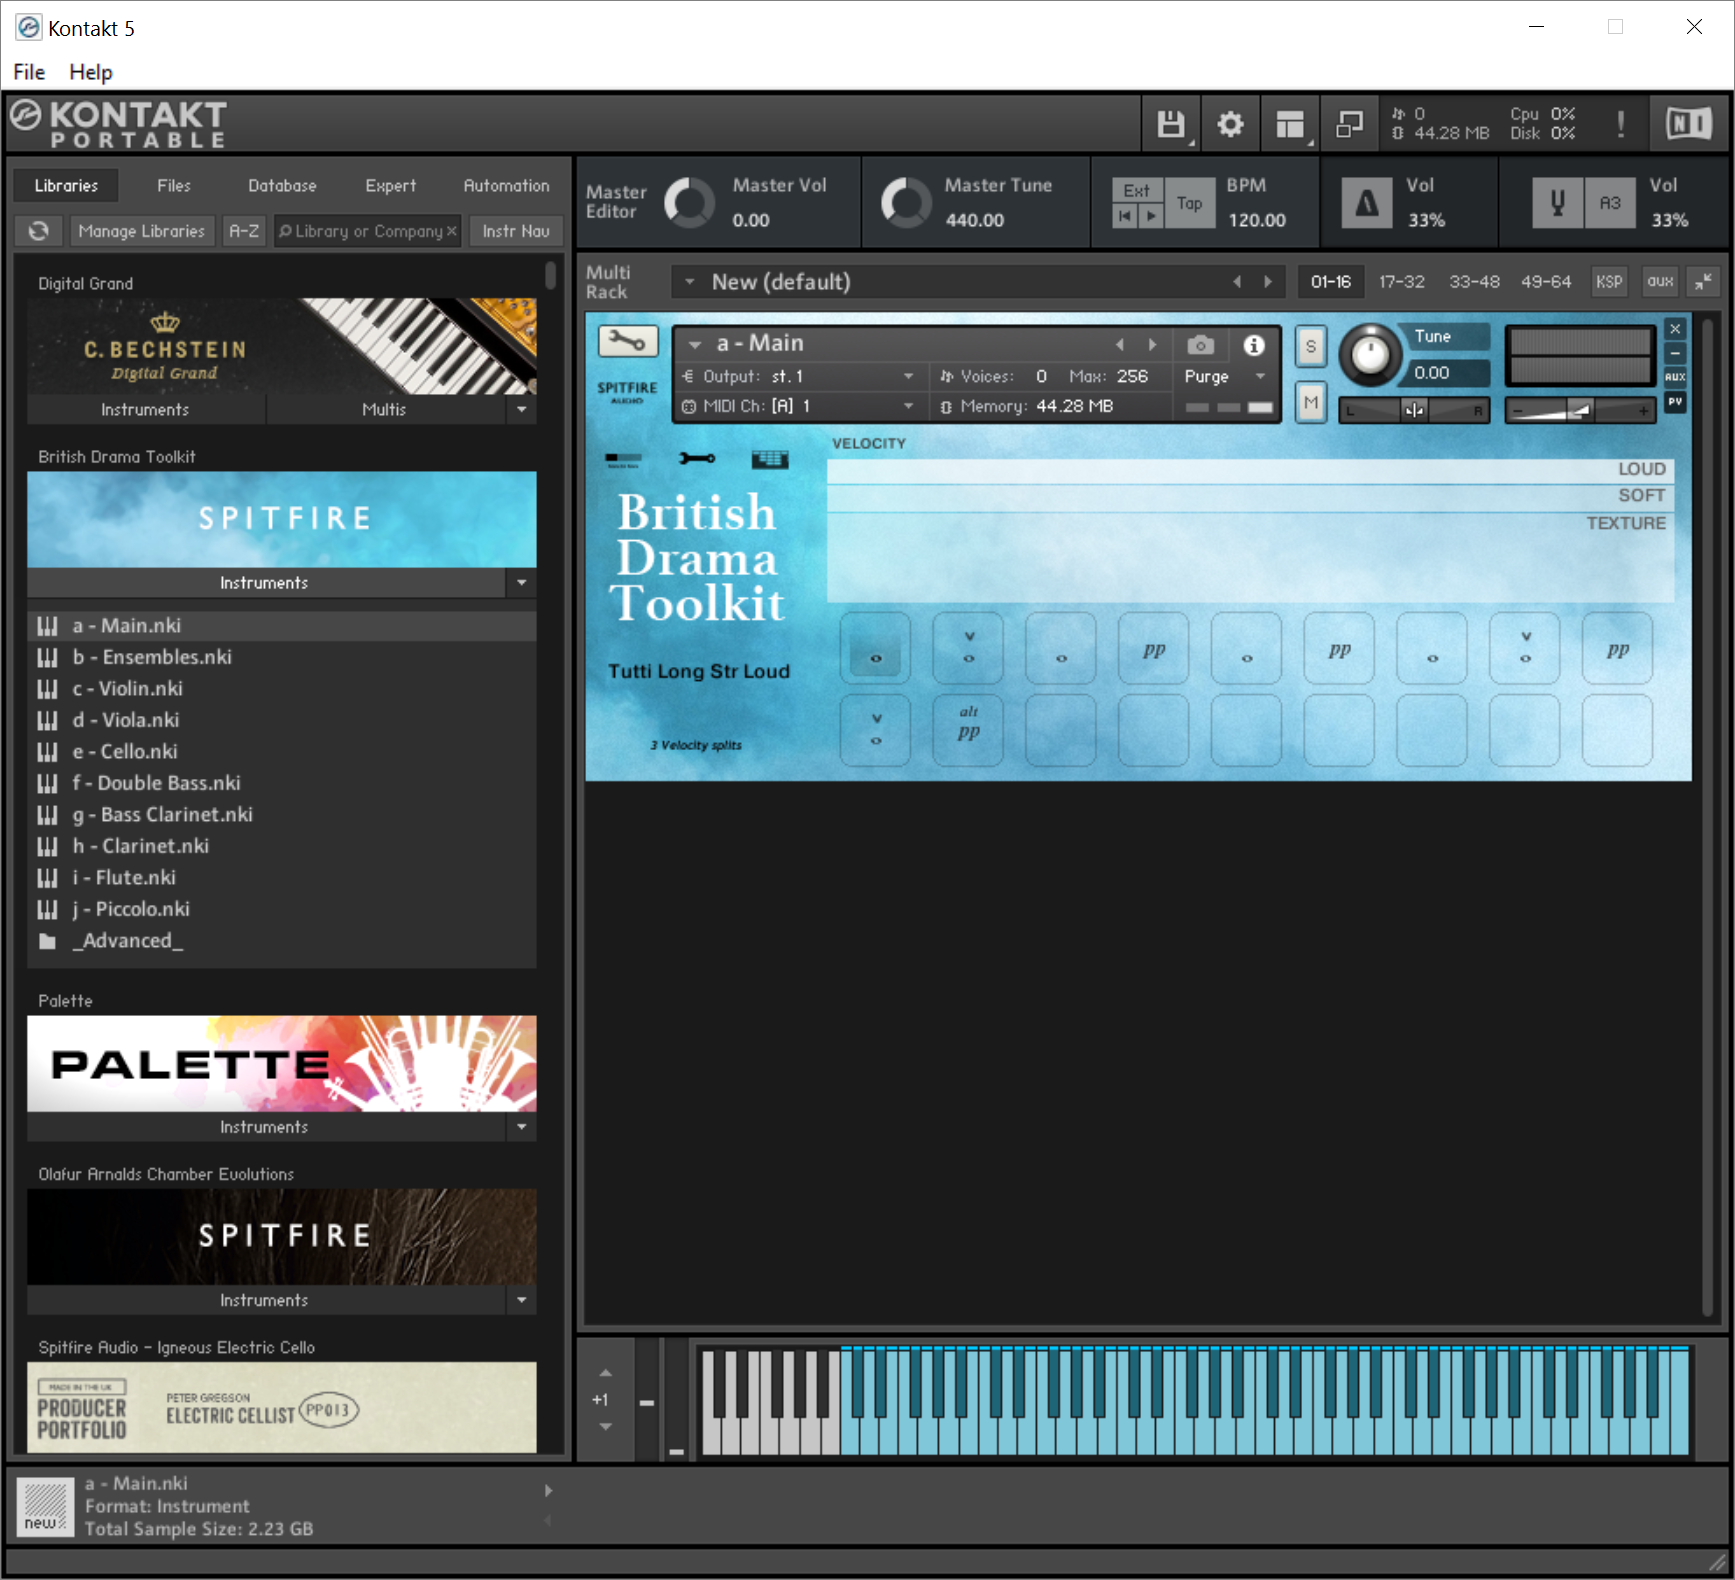This screenshot has height=1580, width=1735.
Task: Select previous multi preset arrow
Action: point(1237,282)
